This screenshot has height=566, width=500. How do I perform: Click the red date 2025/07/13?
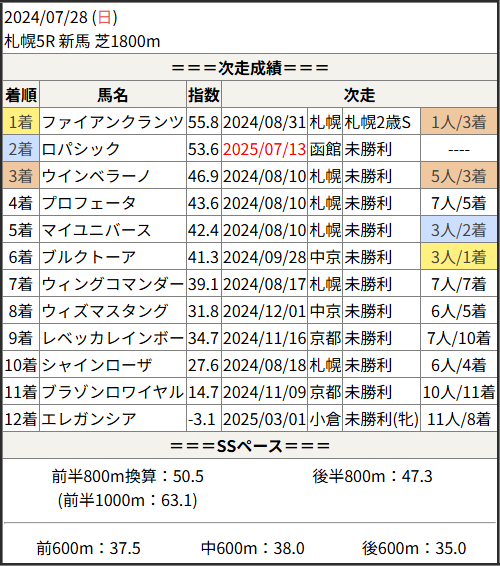click(264, 149)
